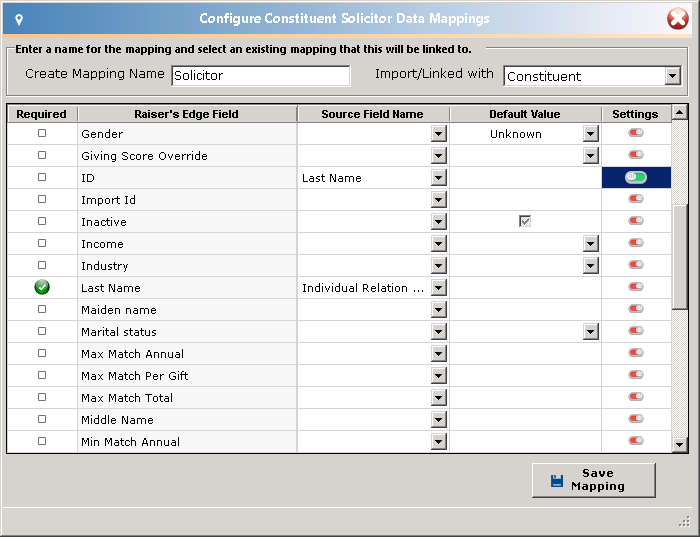Toggle the Settings switch for Import Id

pyautogui.click(x=636, y=199)
